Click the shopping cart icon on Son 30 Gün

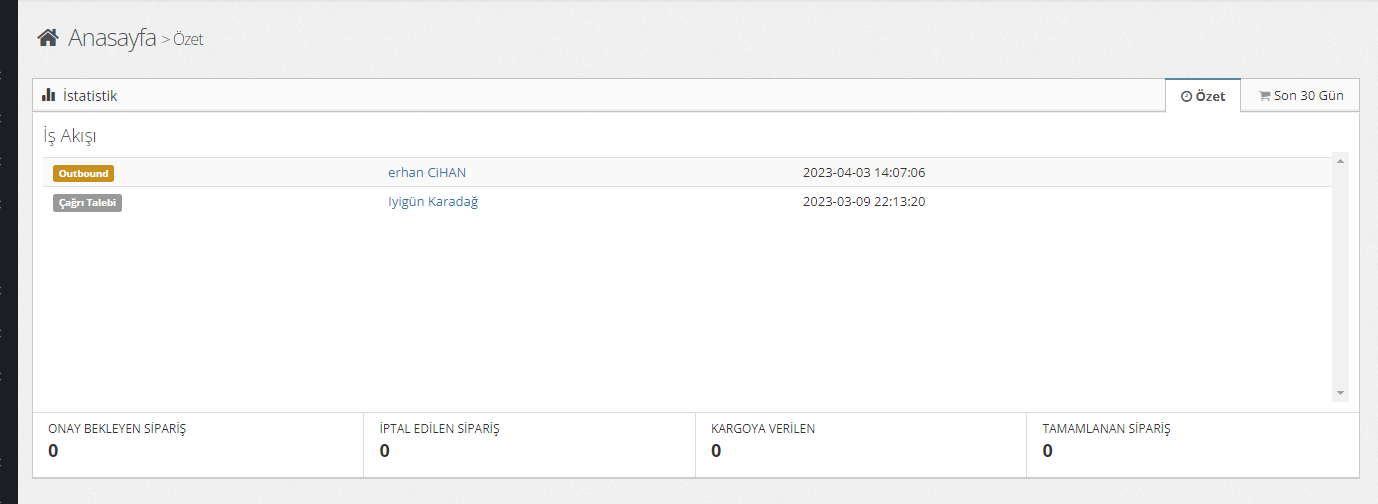[x=1264, y=96]
